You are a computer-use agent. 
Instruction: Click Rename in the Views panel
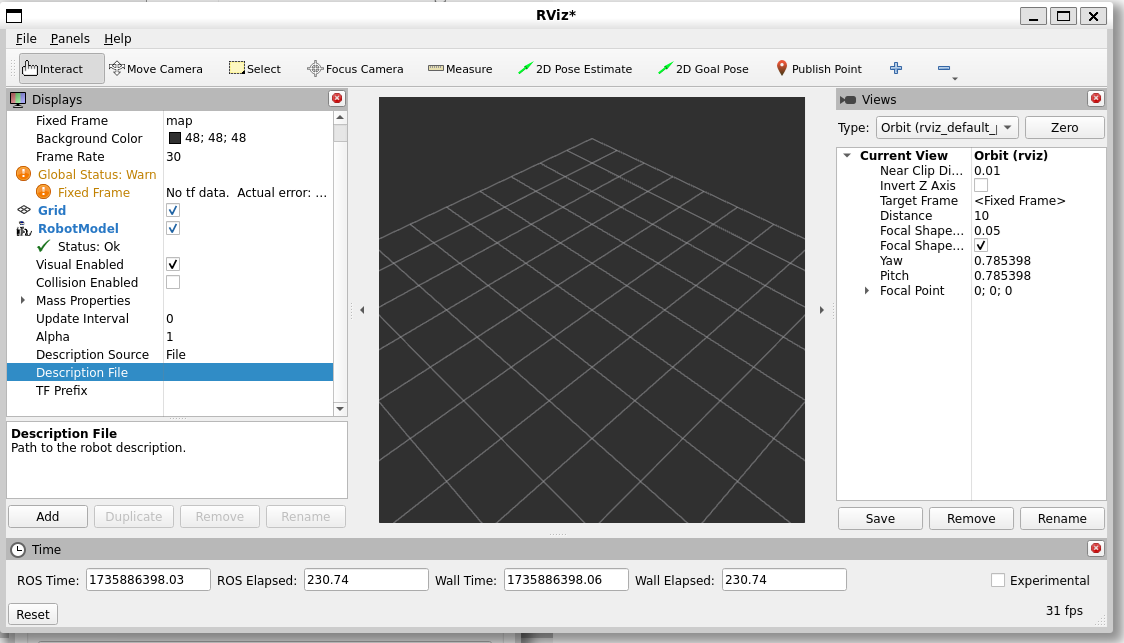pos(1062,518)
